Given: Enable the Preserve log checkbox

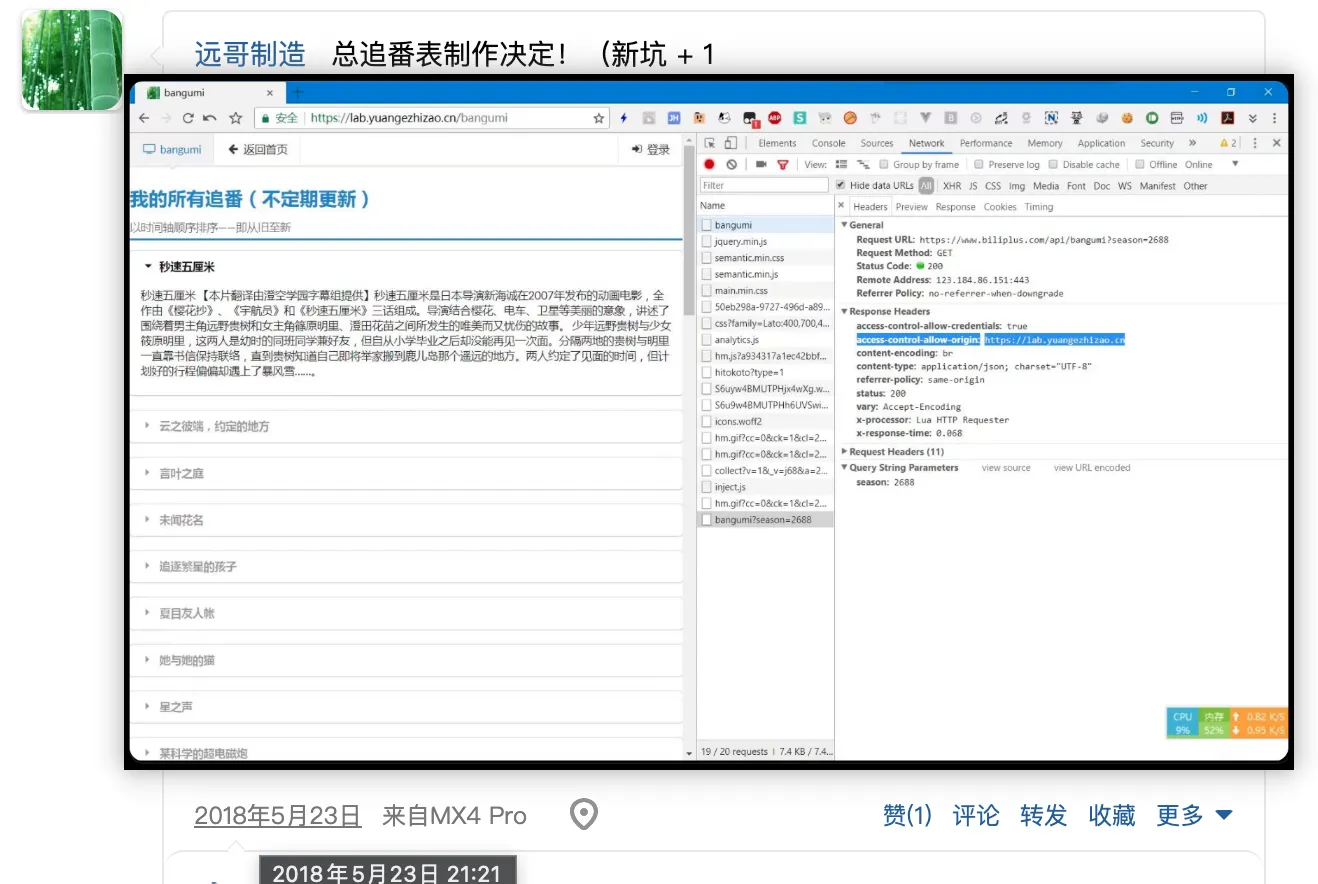Looking at the screenshot, I should [x=979, y=165].
